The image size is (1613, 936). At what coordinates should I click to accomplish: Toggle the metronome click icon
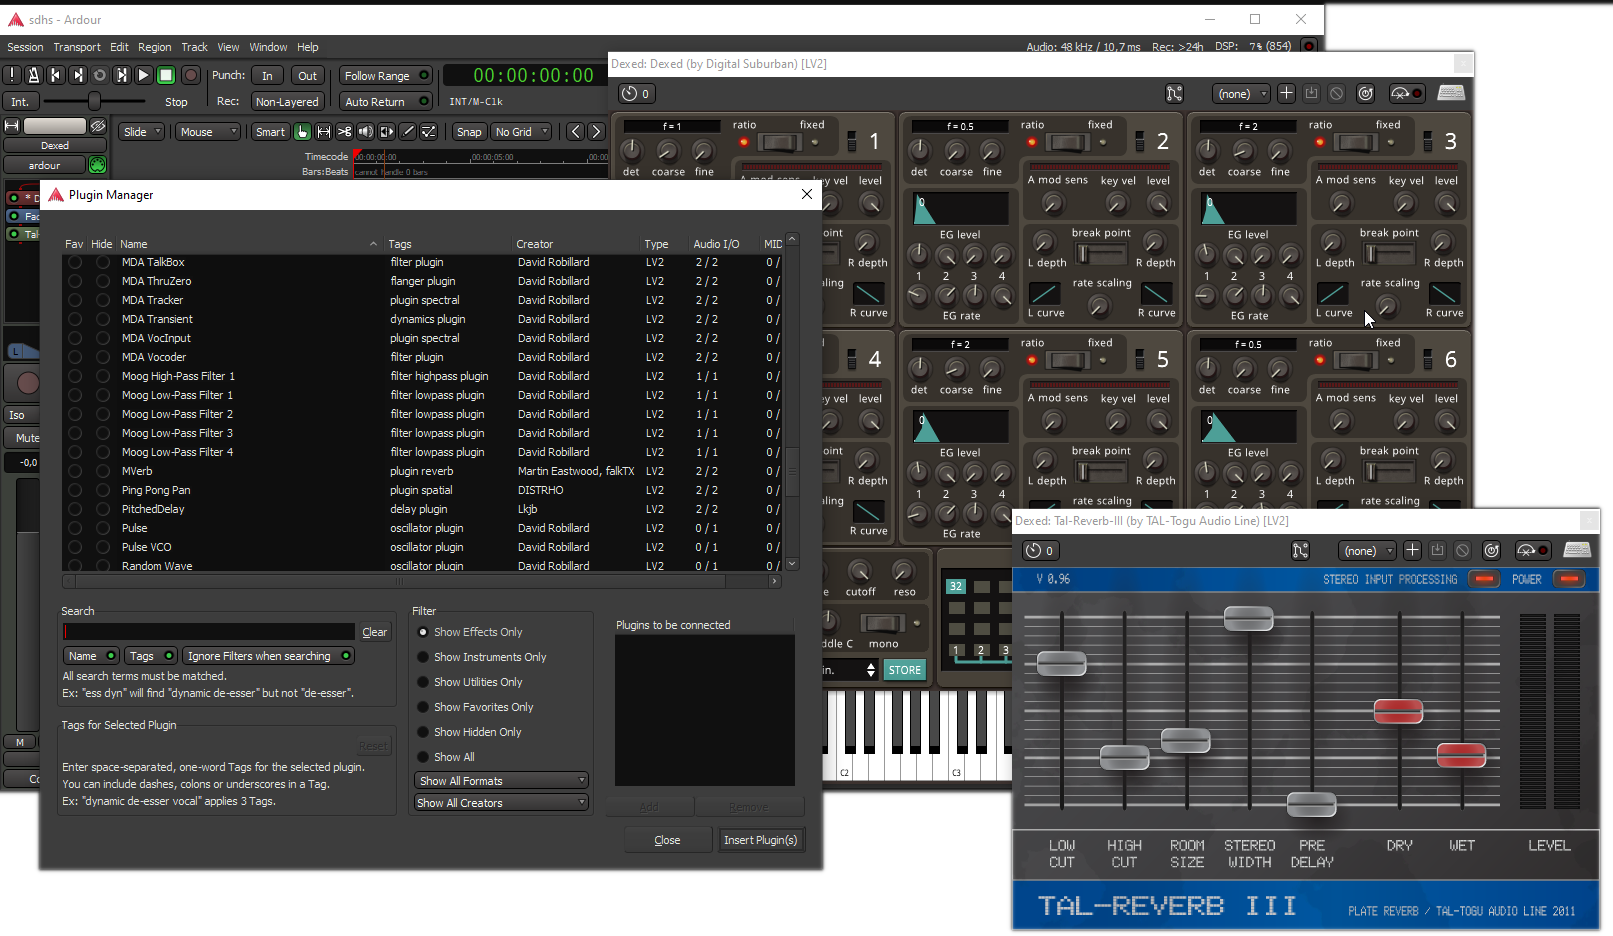pyautogui.click(x=34, y=75)
